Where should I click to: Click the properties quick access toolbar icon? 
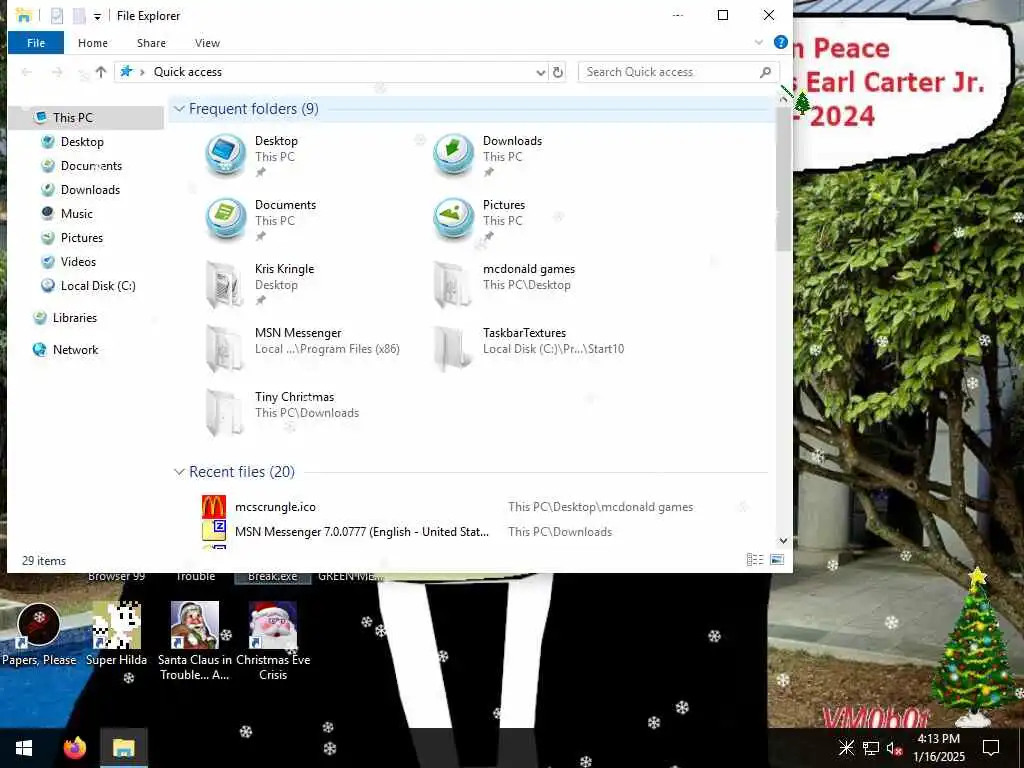click(57, 16)
